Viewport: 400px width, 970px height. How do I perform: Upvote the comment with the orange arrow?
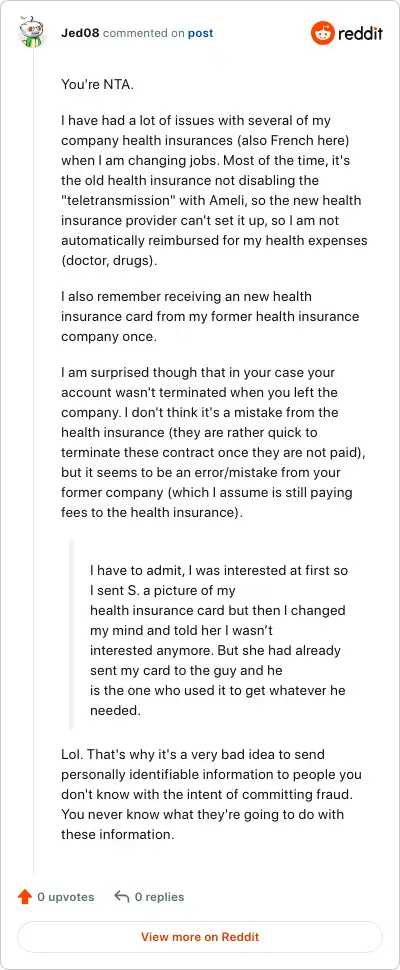click(25, 896)
